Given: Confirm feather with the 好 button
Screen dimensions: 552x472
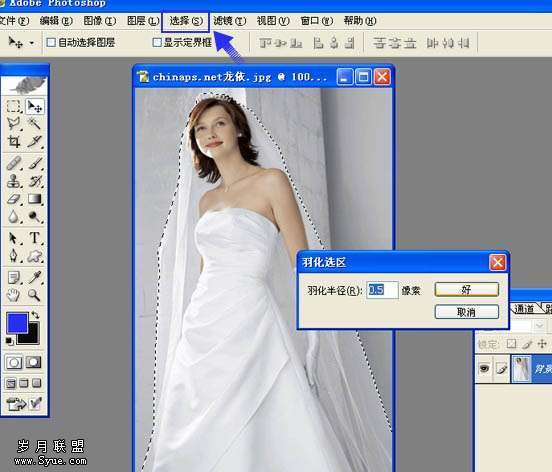Looking at the screenshot, I should (x=466, y=290).
